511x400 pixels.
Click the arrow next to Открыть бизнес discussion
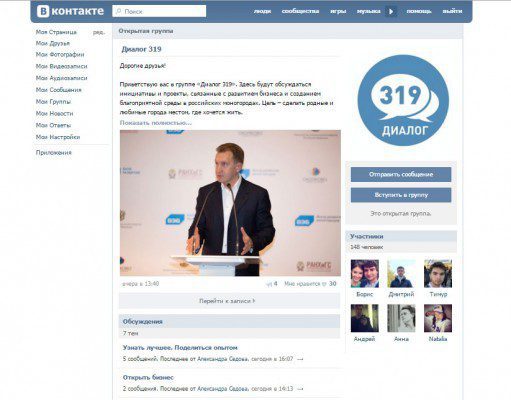(x=300, y=389)
